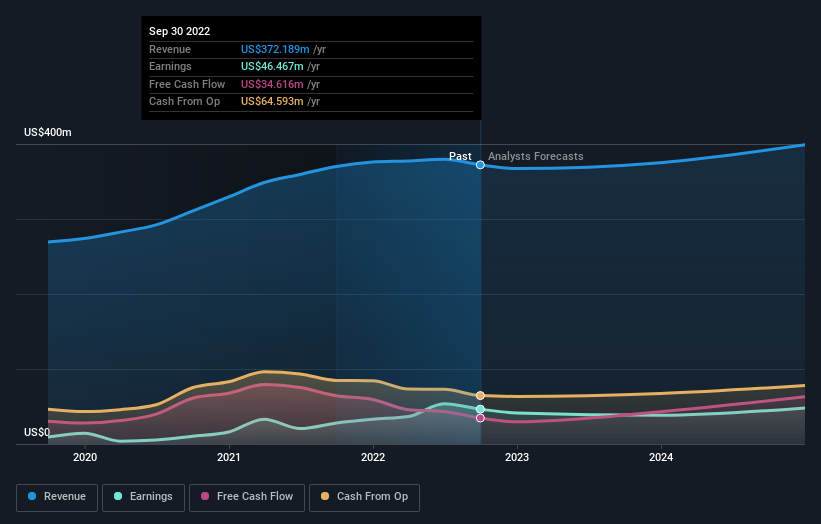Image resolution: width=821 pixels, height=524 pixels.
Task: Click the US$372.189m revenue value
Action: coord(275,49)
